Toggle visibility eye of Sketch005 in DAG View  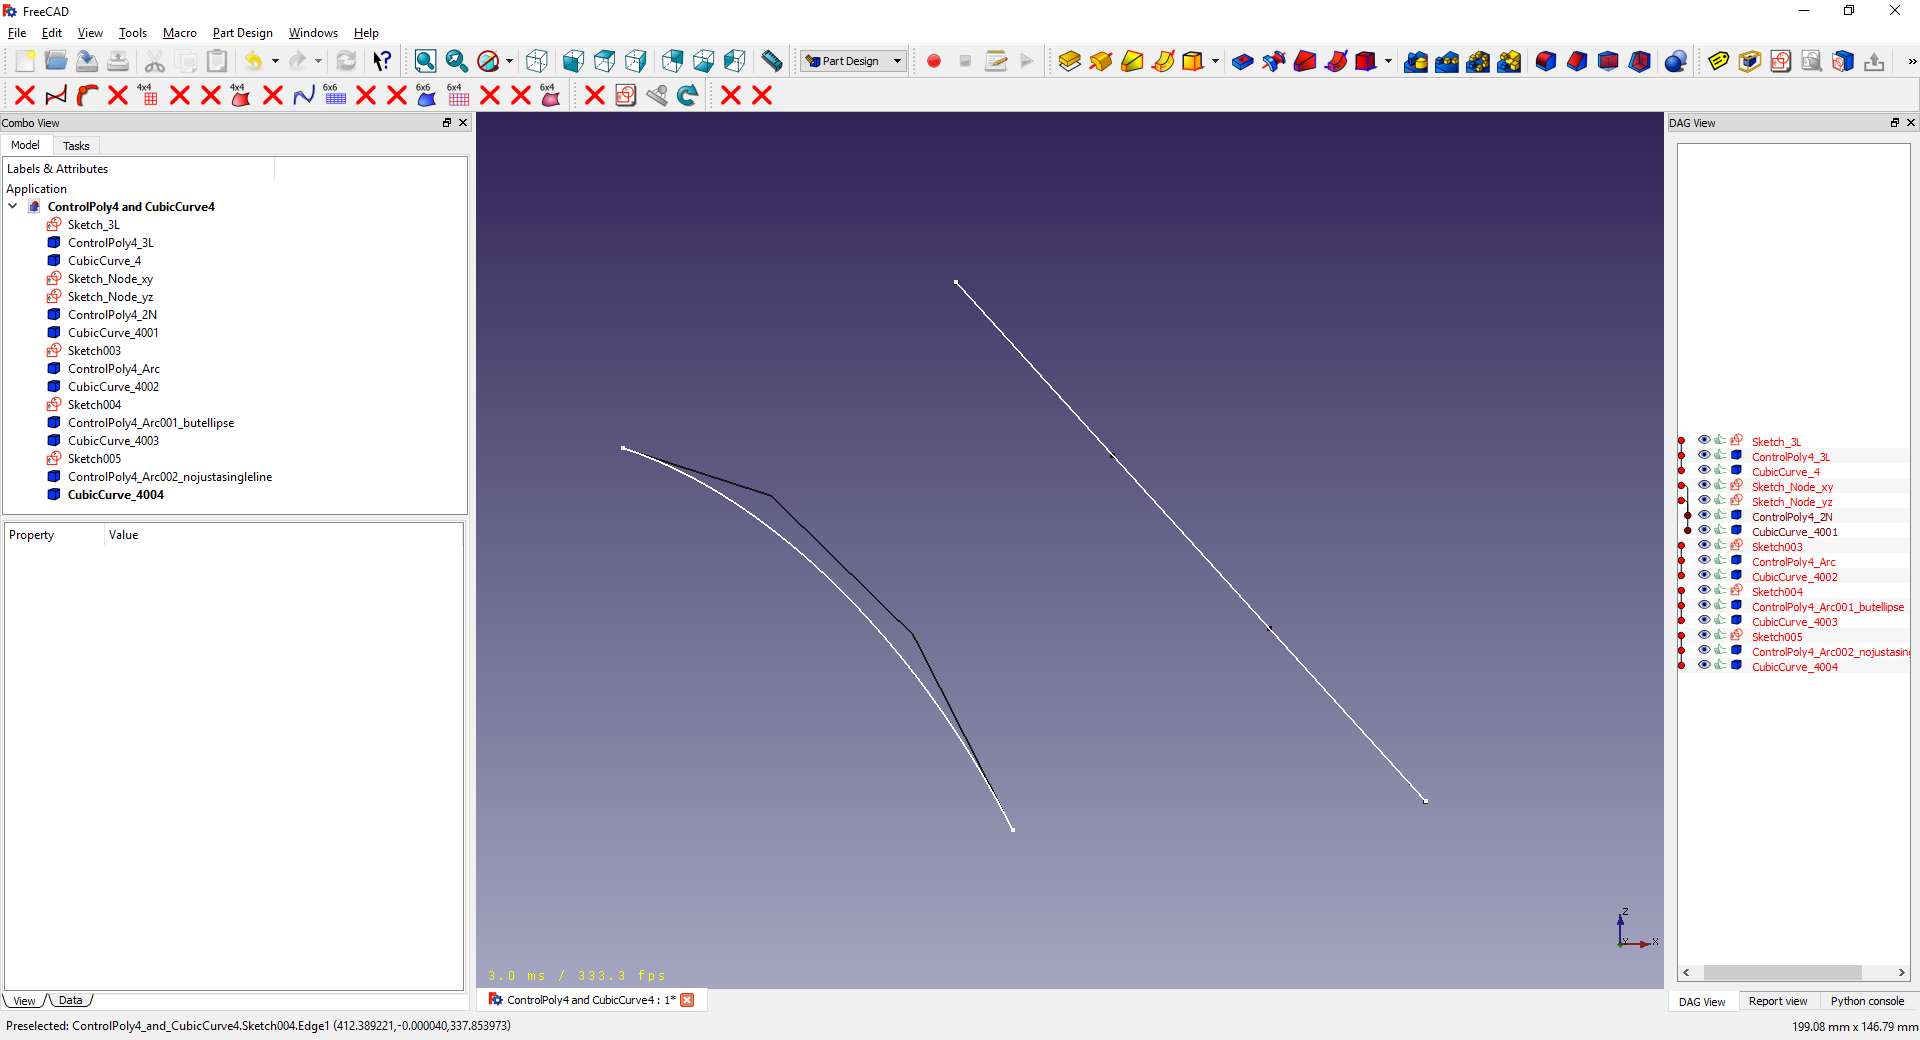tap(1704, 635)
